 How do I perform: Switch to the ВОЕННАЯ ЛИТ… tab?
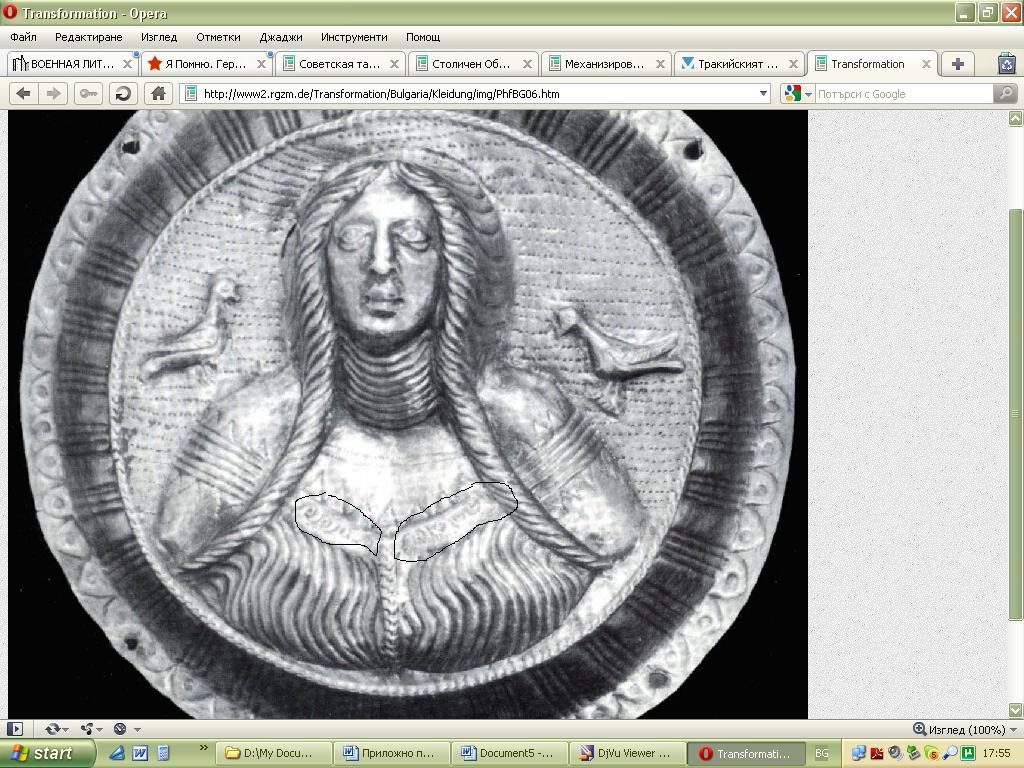click(x=72, y=64)
